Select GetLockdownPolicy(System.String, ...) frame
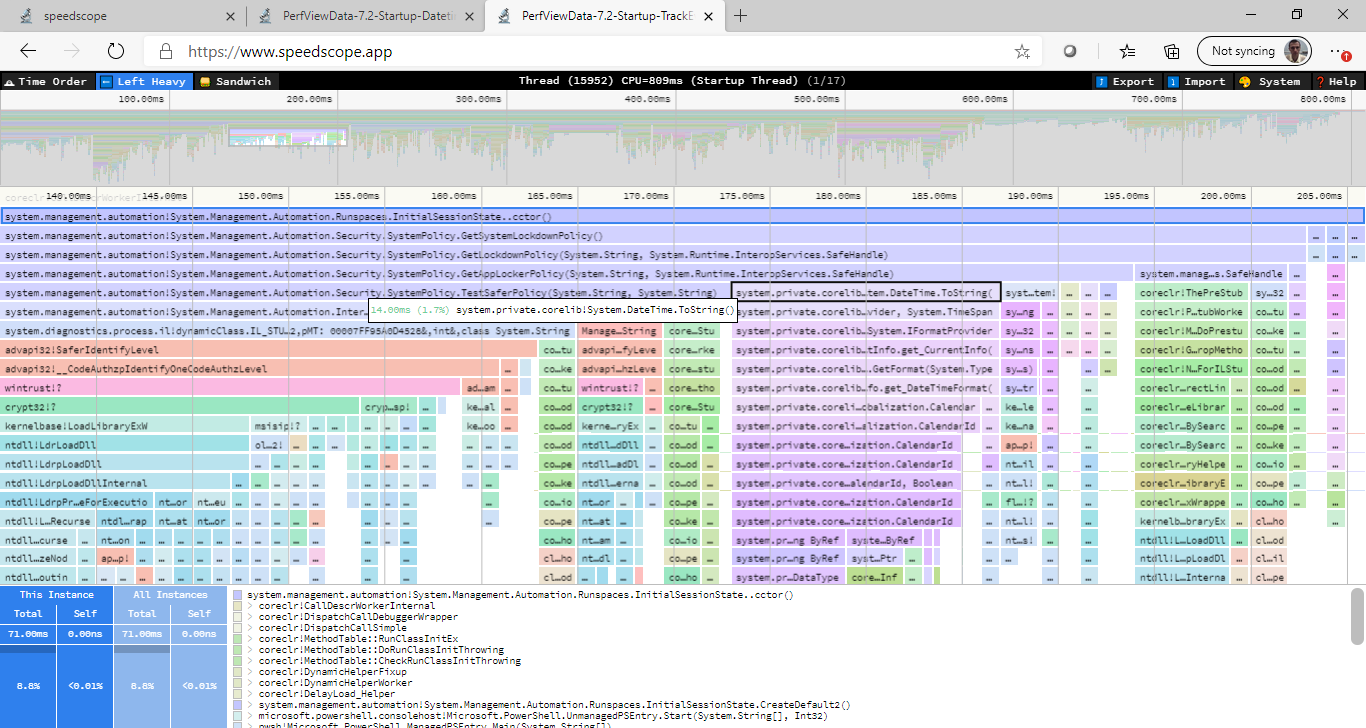This screenshot has height=728, width=1366. coord(654,254)
